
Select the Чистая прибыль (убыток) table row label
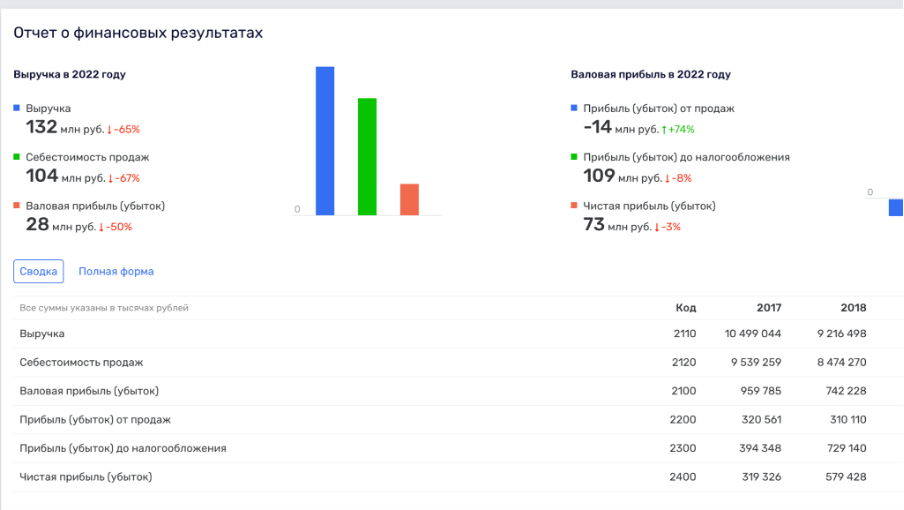pyautogui.click(x=86, y=477)
